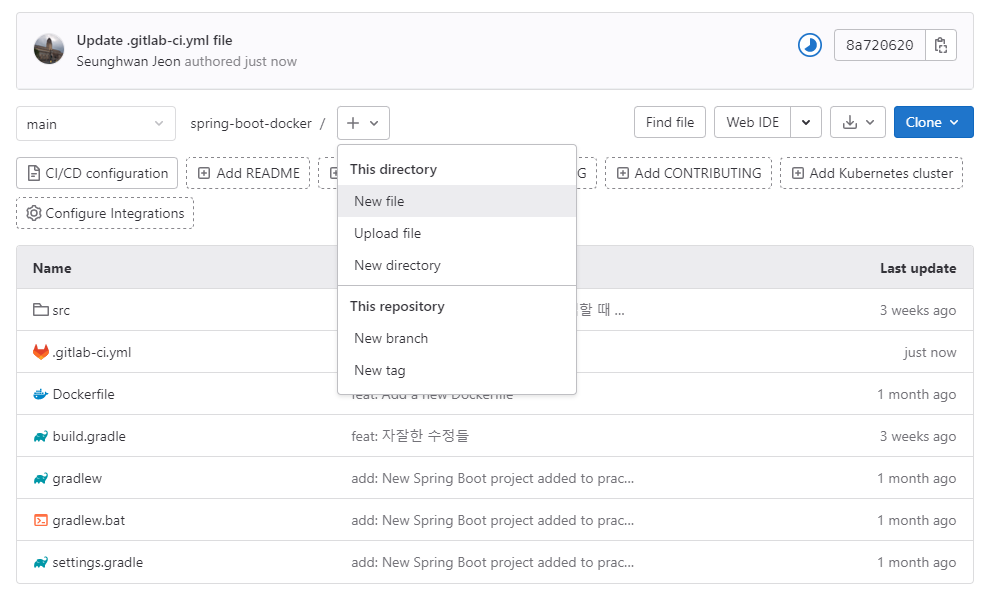Image resolution: width=985 pixels, height=600 pixels.
Task: Open the Dockerfile file
Action: click(84, 395)
